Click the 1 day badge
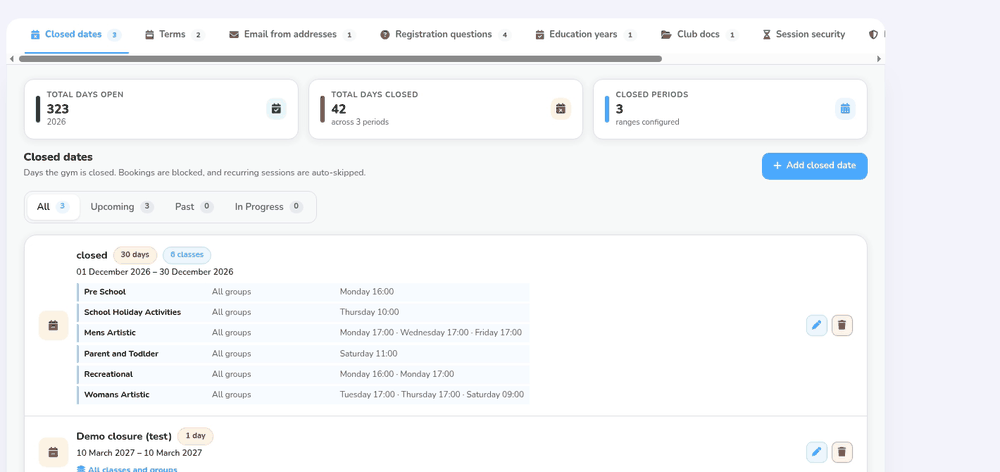Image resolution: width=1000 pixels, height=472 pixels. pos(195,436)
